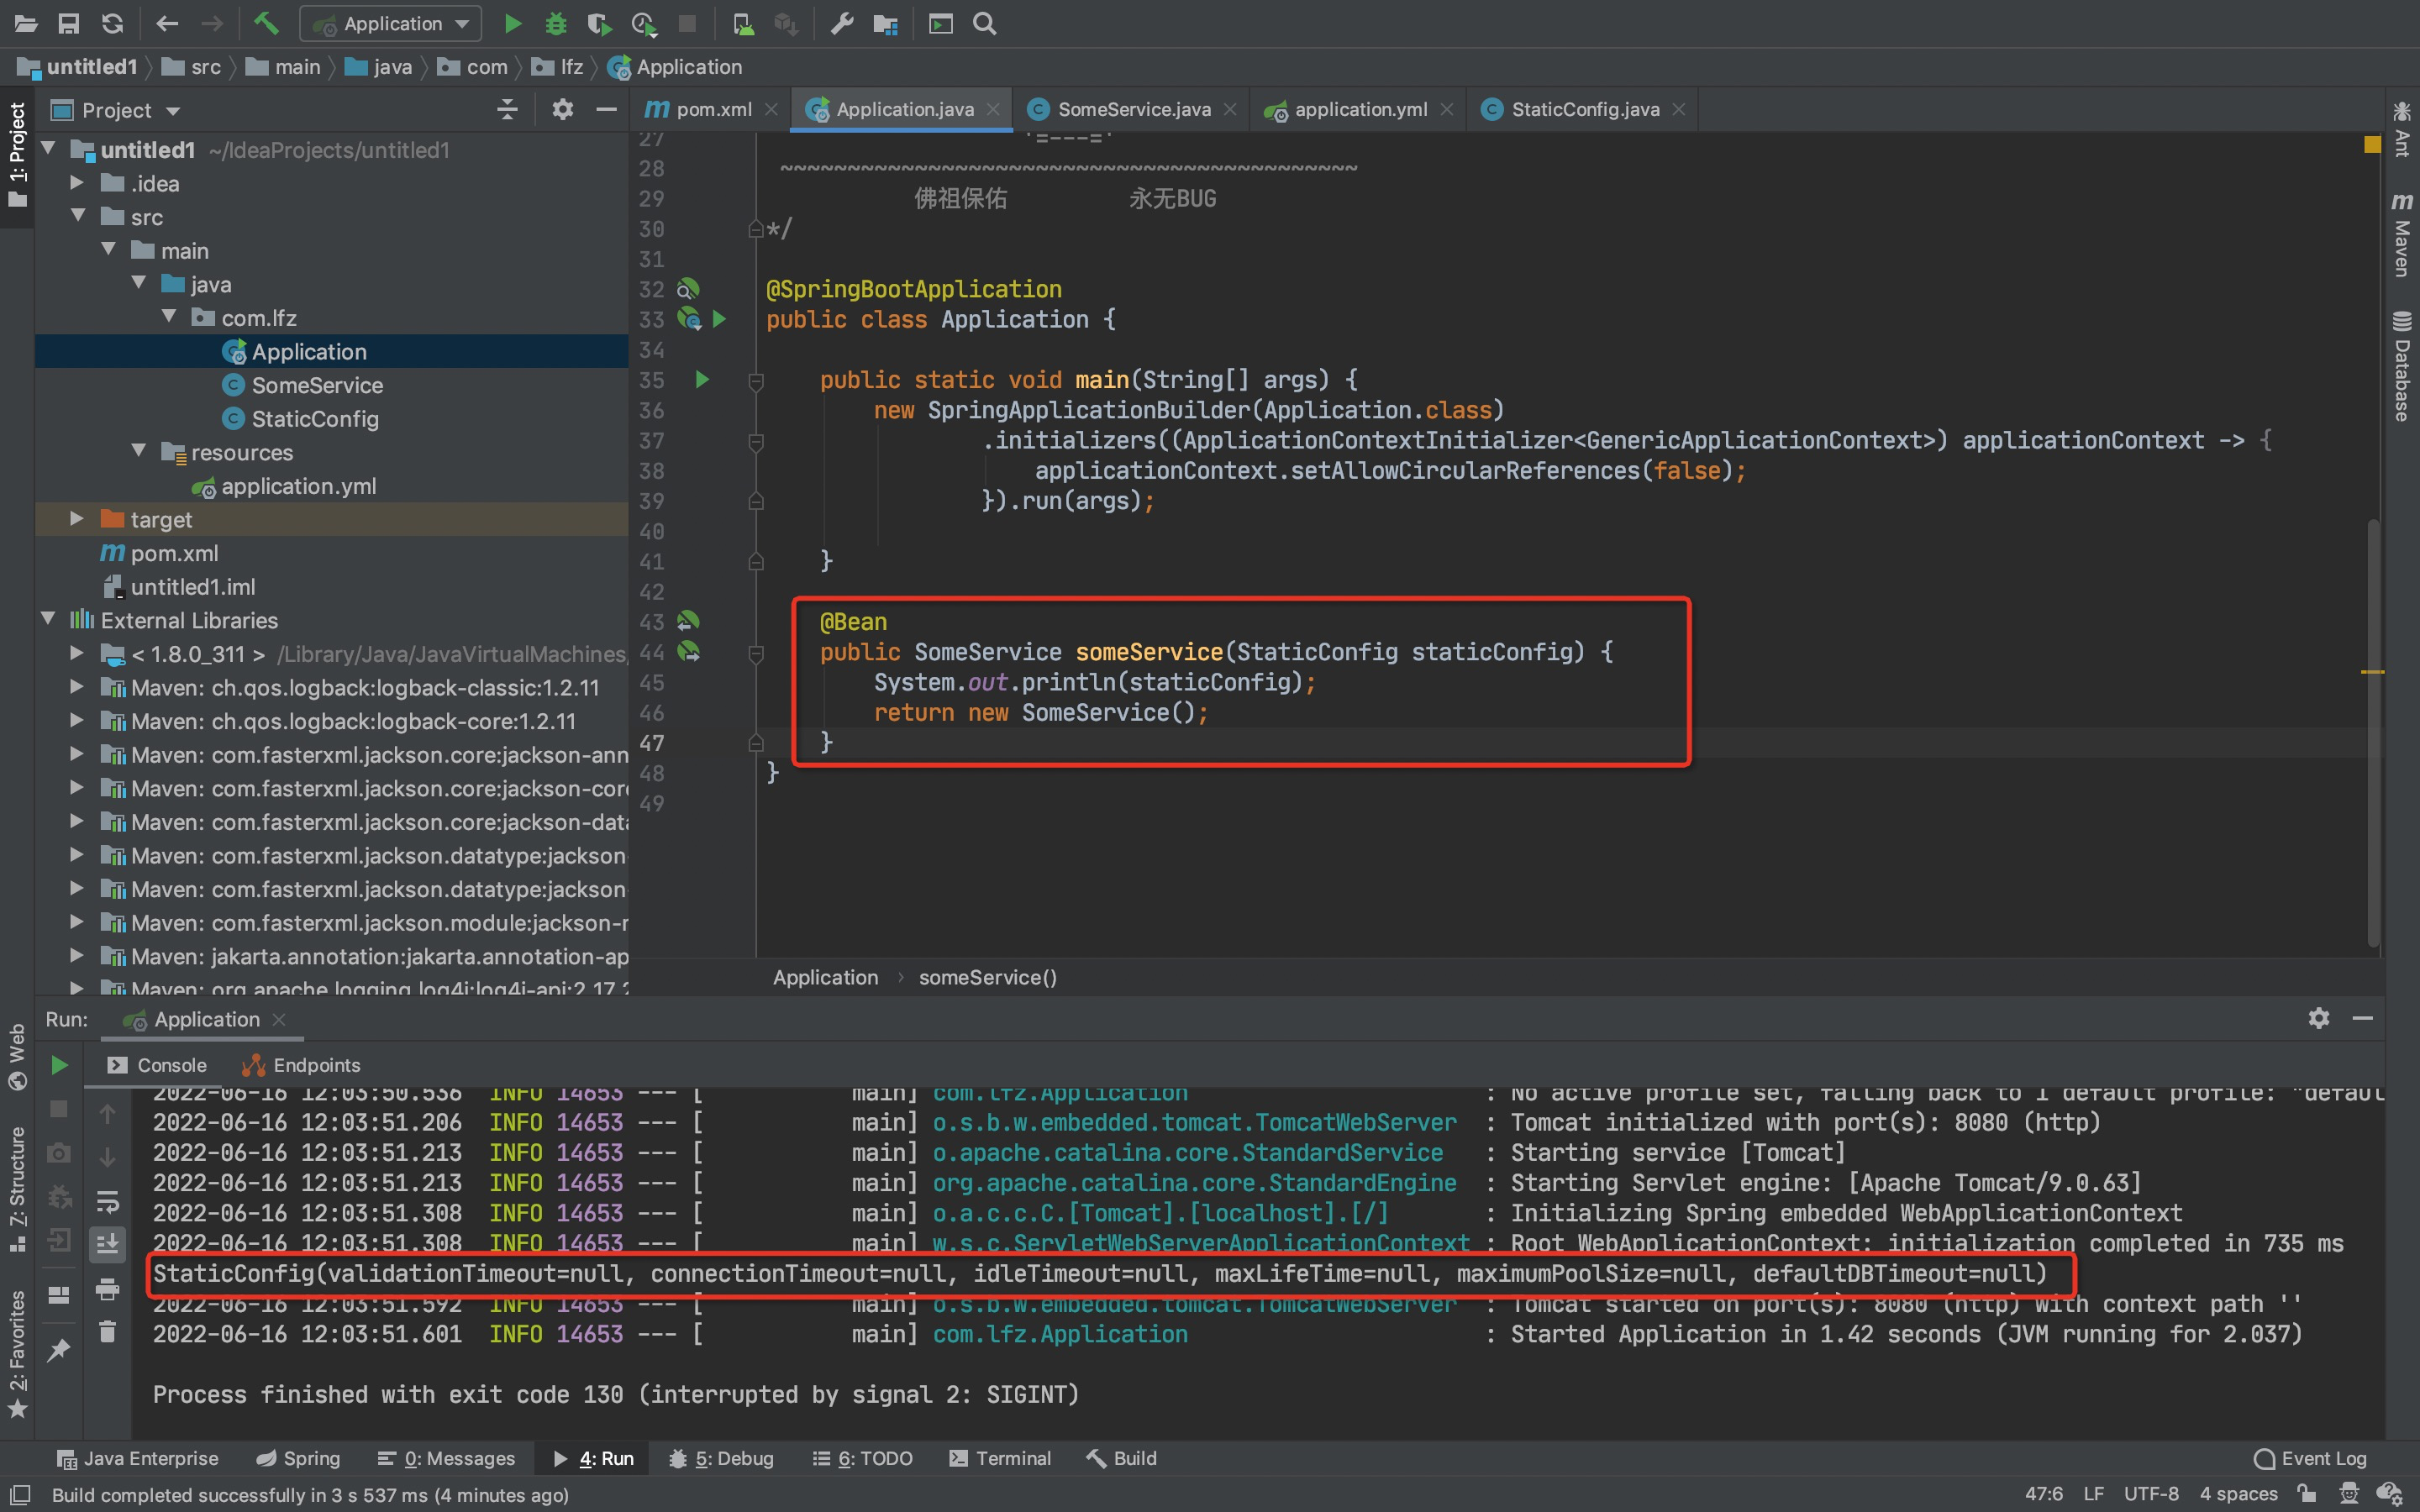Open the Endpoints tab in Run panel
Screen dimensions: 2420x1512
tap(314, 1065)
